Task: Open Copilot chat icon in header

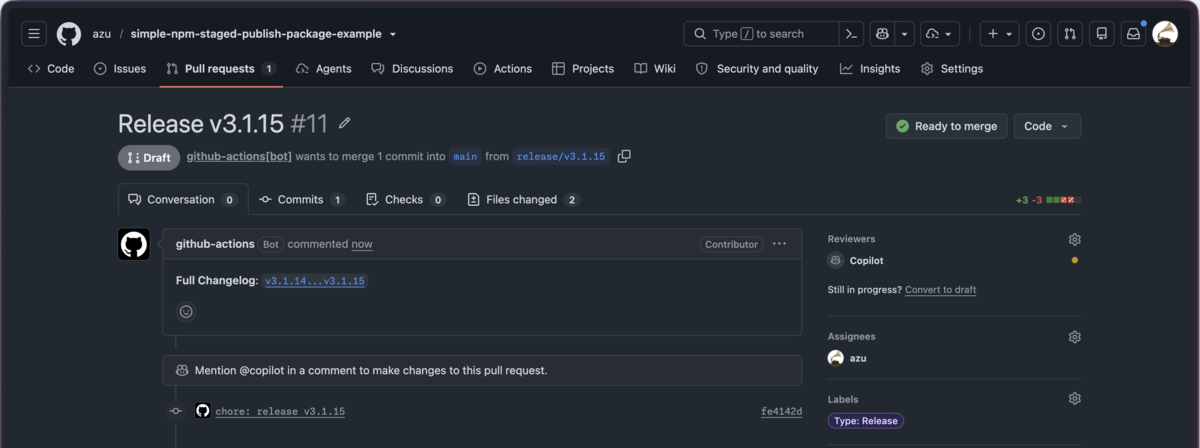Action: [882, 34]
